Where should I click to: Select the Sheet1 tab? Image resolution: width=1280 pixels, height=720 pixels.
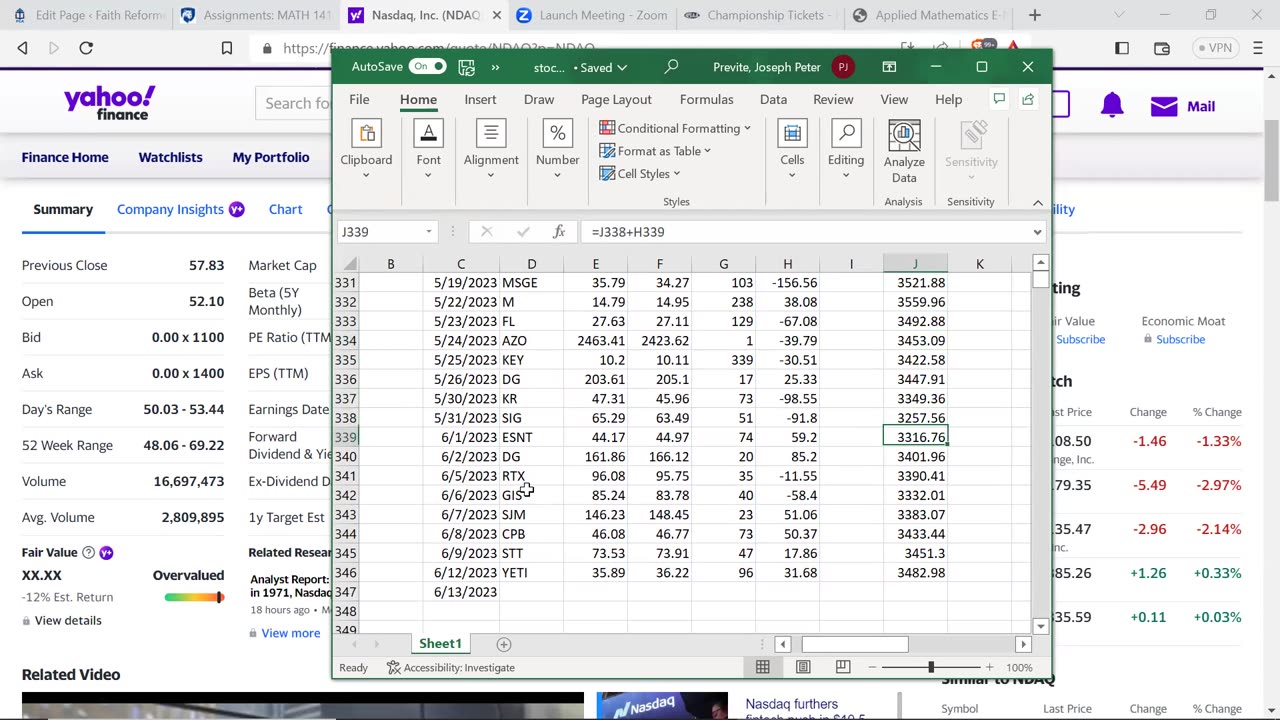tap(440, 644)
